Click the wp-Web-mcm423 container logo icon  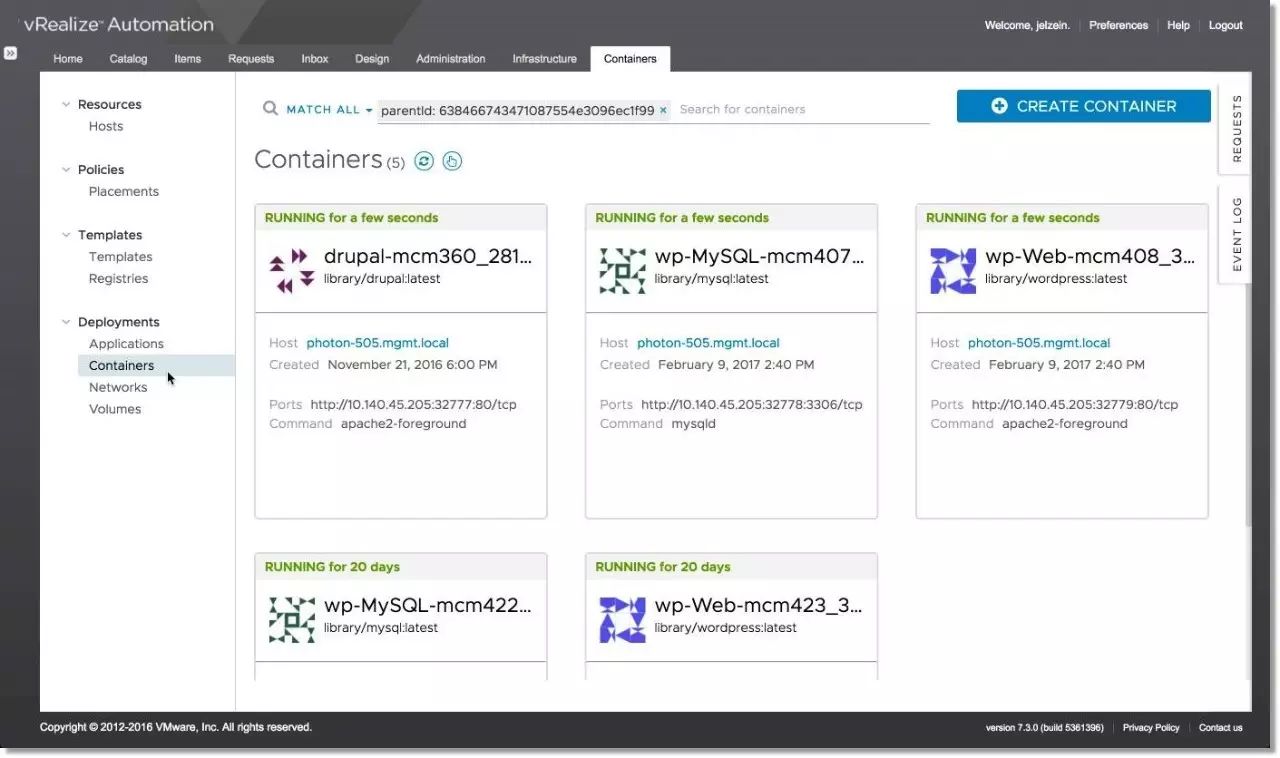click(623, 620)
